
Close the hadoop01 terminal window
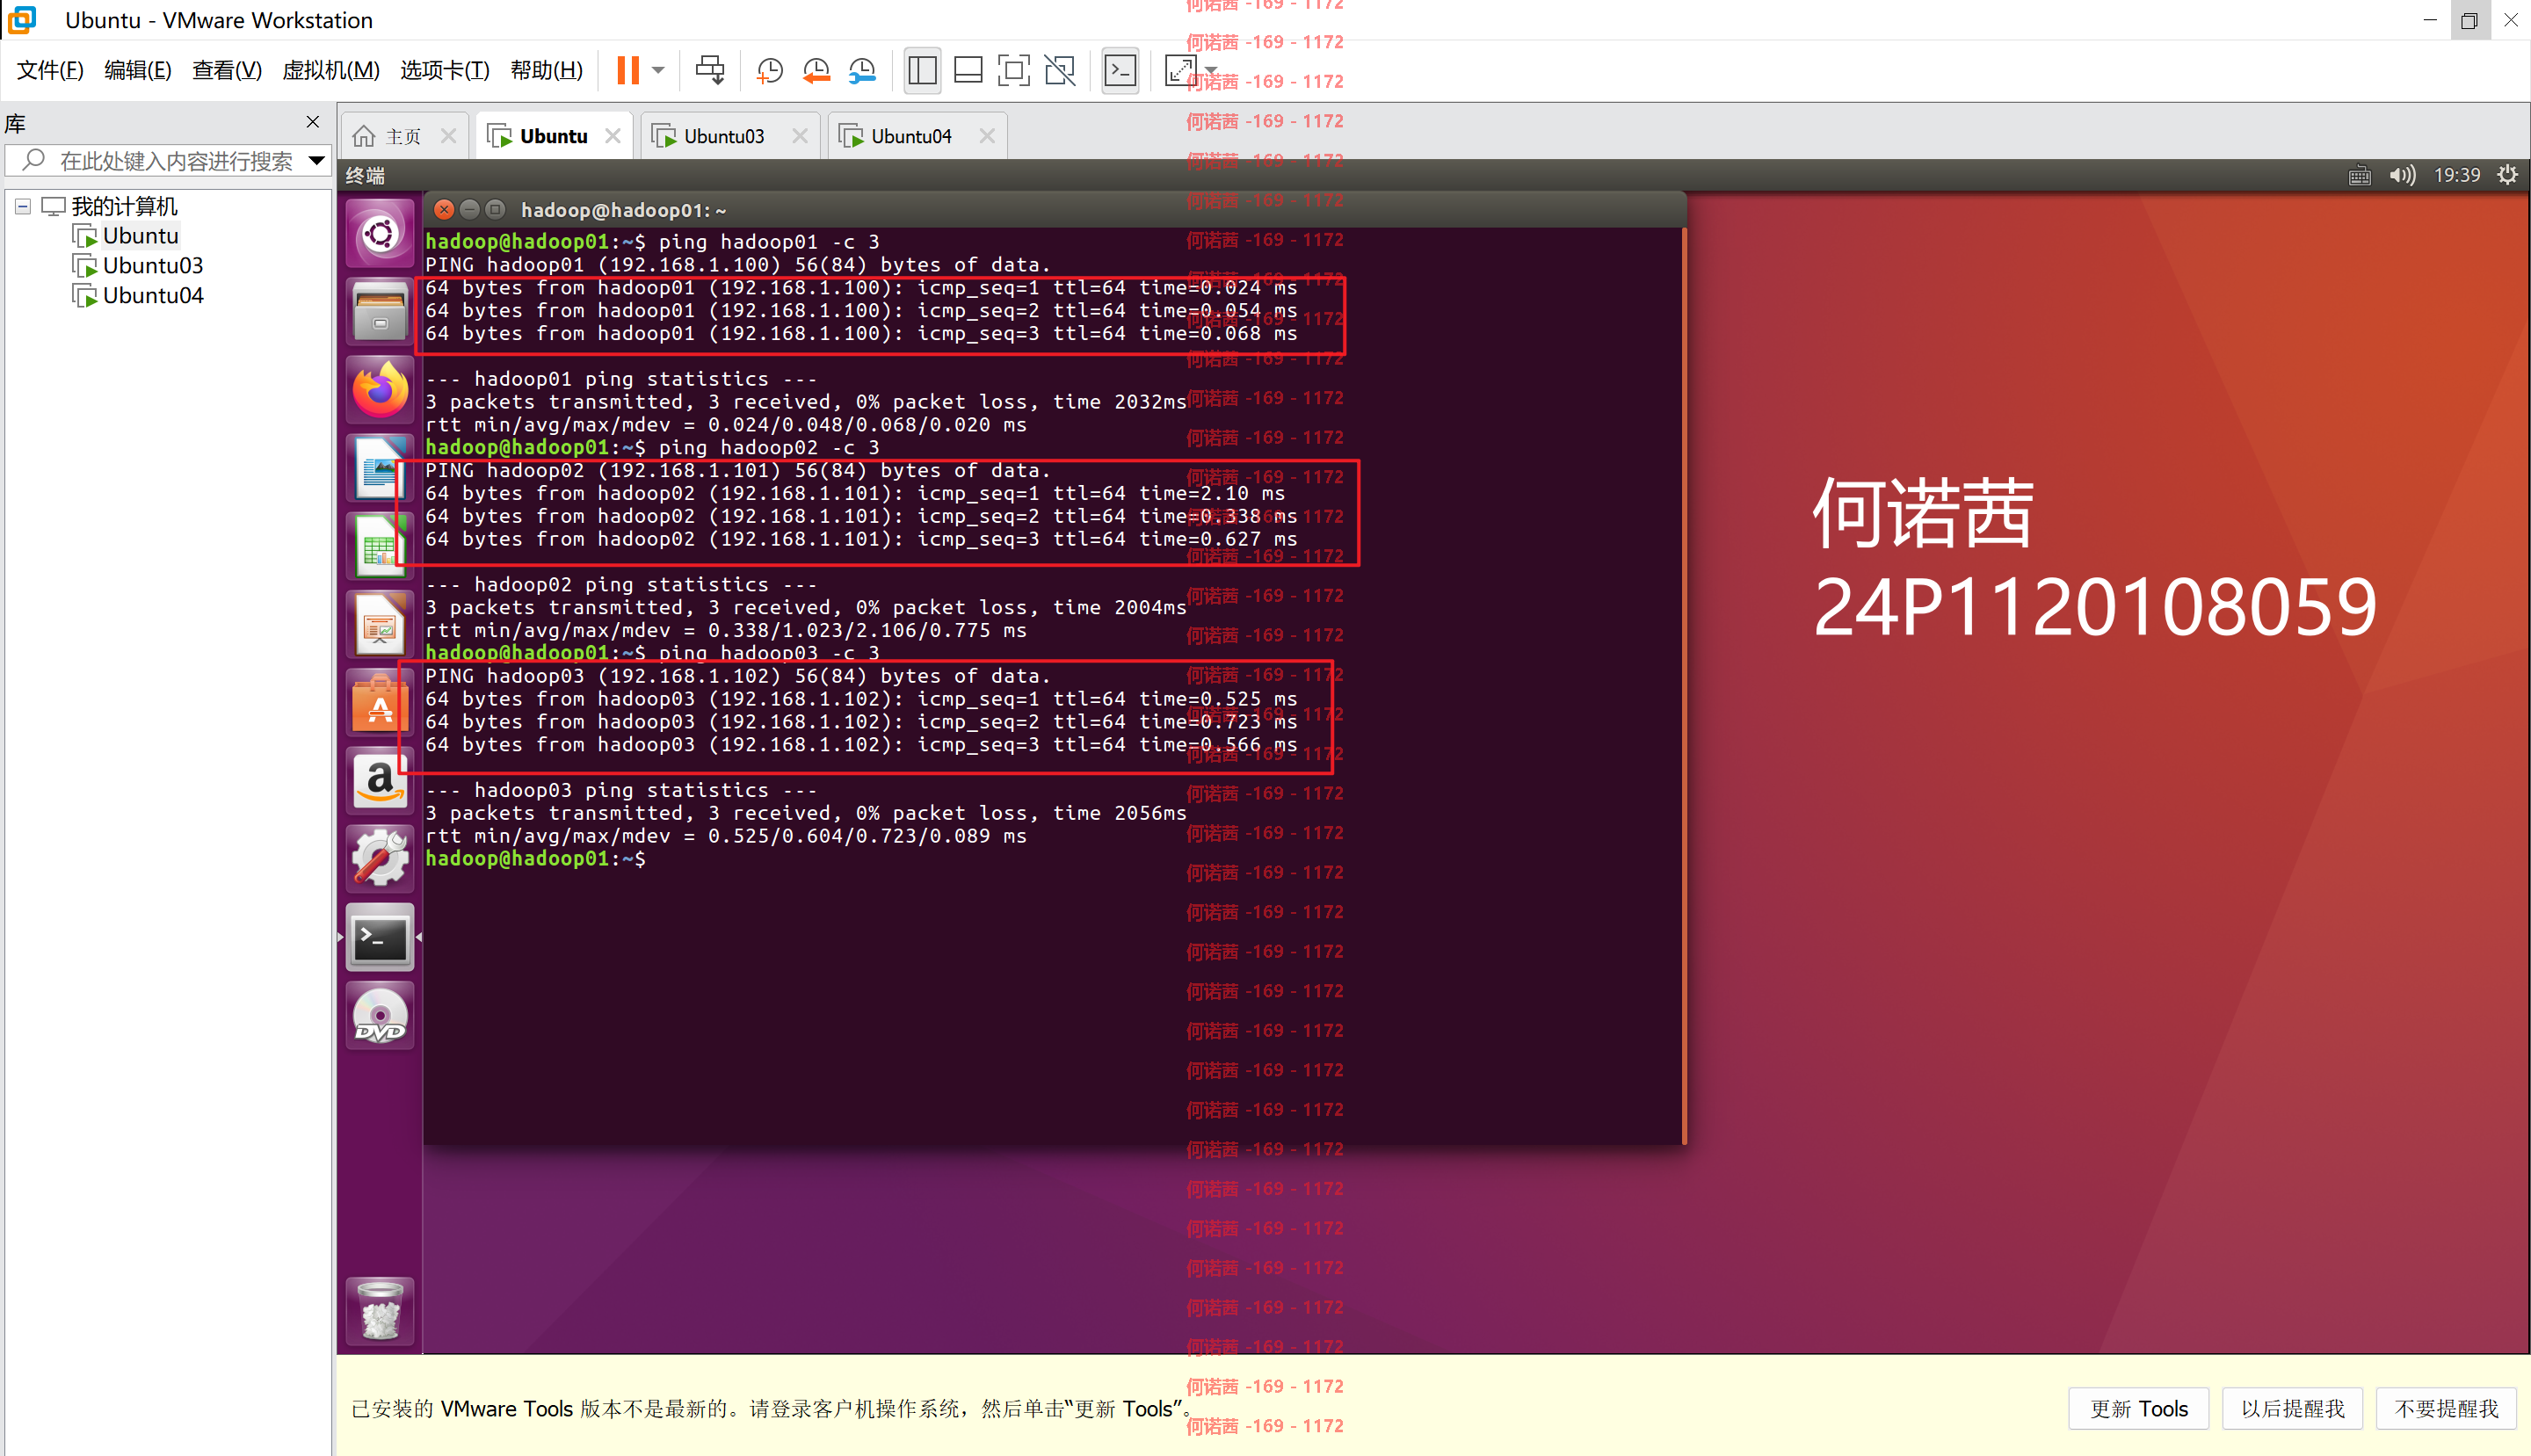coord(444,209)
